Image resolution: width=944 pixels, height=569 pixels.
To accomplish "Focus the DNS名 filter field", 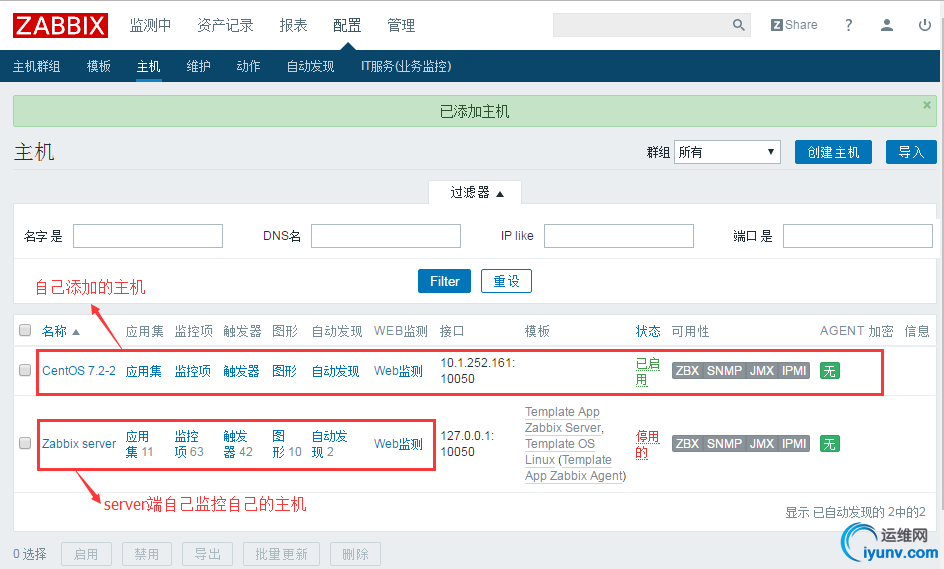I will point(386,236).
